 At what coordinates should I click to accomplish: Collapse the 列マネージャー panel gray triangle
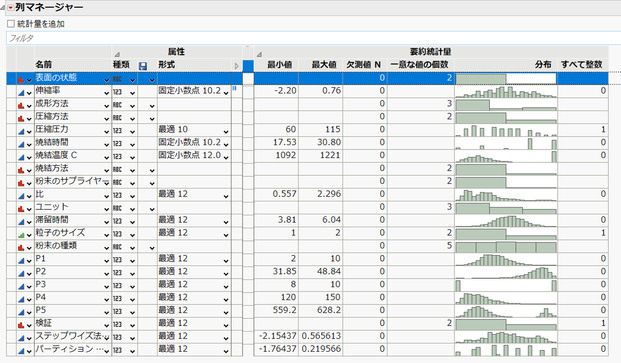pos(3,8)
